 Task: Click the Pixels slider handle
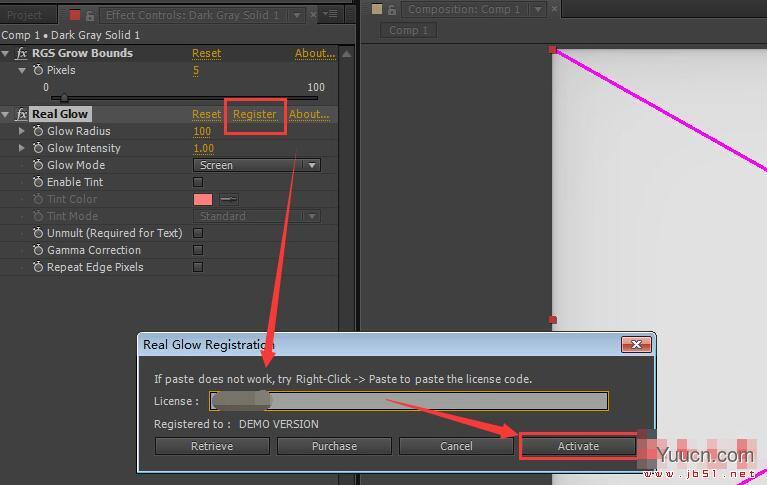[x=64, y=98]
